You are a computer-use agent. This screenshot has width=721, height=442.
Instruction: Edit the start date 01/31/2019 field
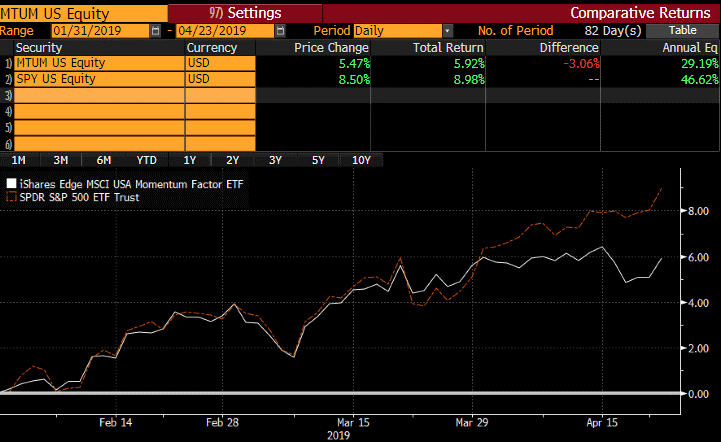100,31
